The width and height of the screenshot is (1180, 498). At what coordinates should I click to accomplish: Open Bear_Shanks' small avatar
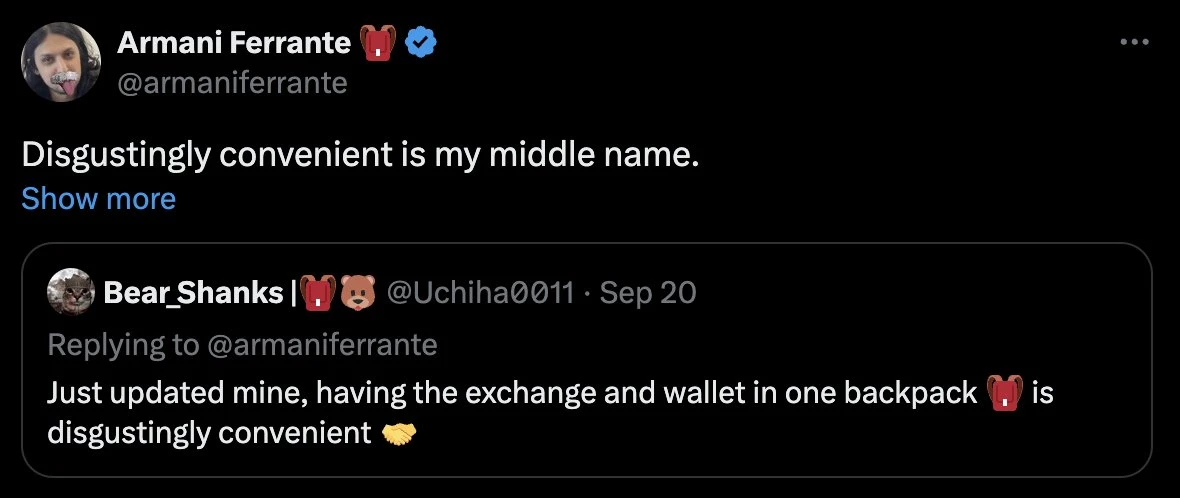point(69,292)
